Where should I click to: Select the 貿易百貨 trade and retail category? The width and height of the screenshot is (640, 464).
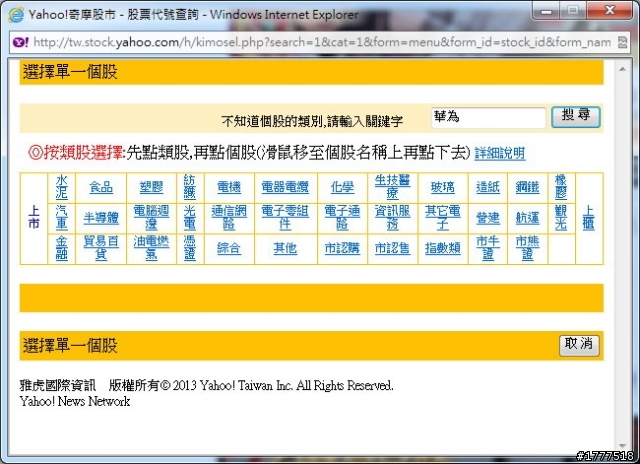(101, 248)
